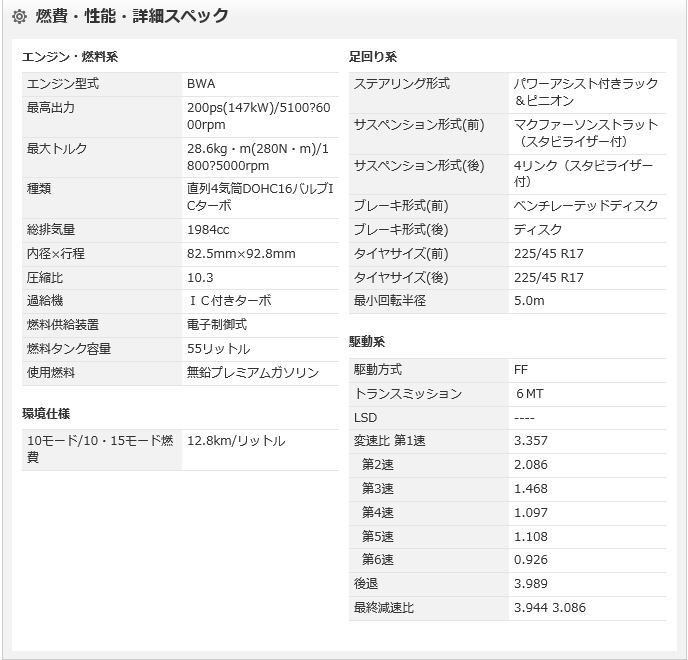Select the final ratio 3.944 3.086
The height and width of the screenshot is (660, 688).
pos(550,608)
